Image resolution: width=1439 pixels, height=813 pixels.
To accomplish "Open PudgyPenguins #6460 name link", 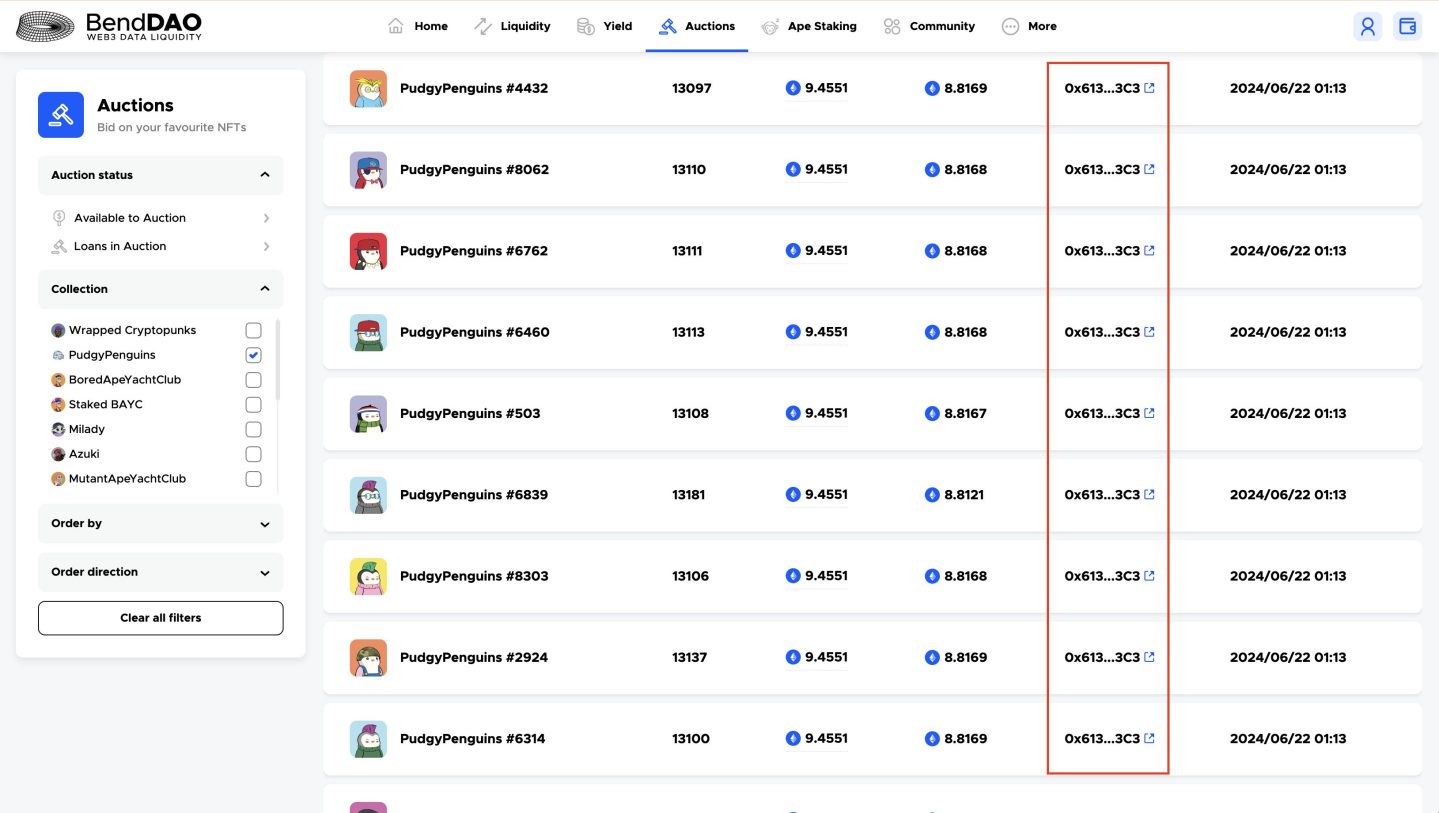I will point(474,332).
